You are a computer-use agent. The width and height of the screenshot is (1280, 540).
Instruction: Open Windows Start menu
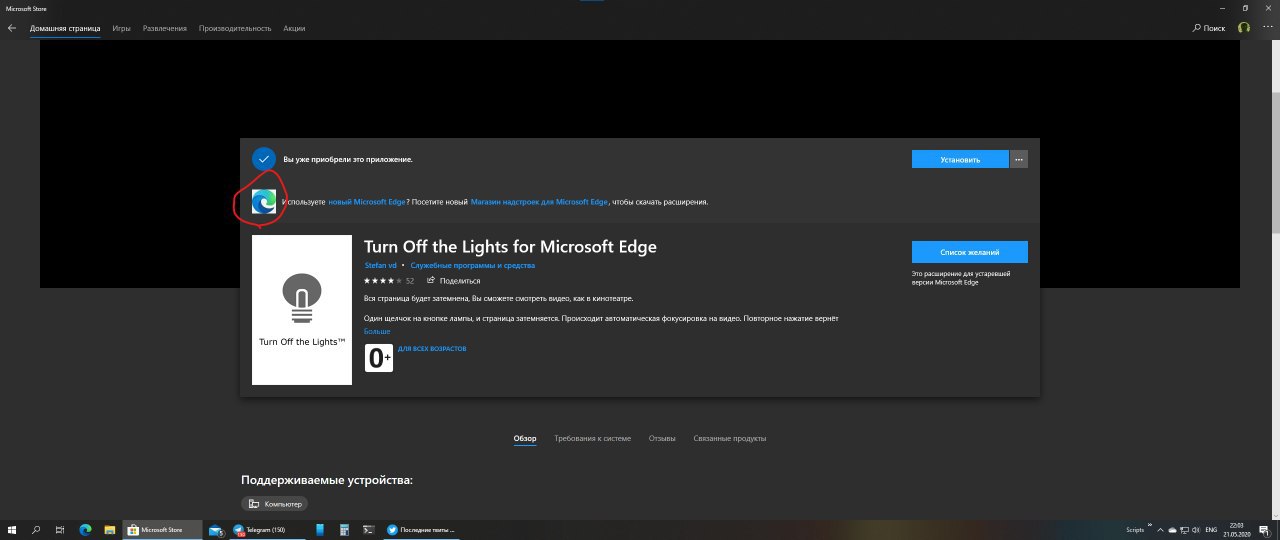[12, 530]
